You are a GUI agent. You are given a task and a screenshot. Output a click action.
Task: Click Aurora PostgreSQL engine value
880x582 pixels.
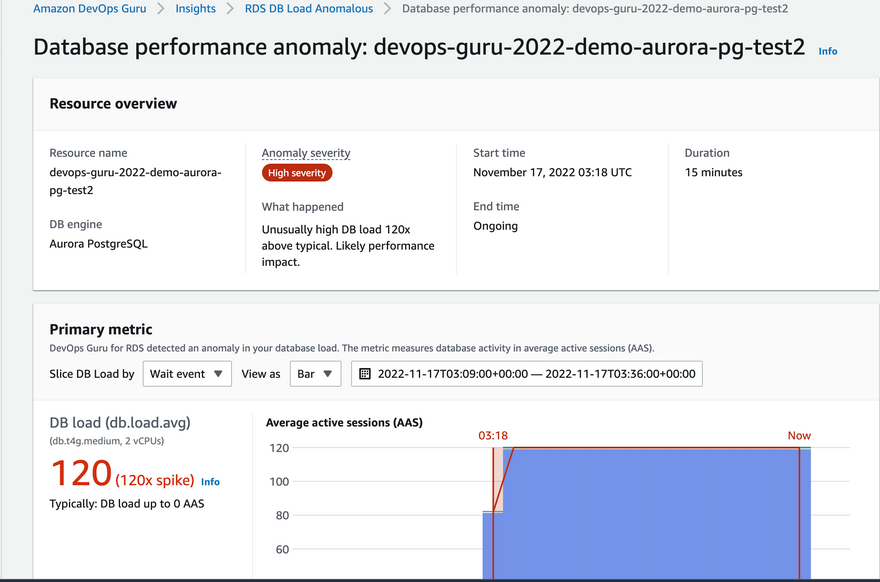click(98, 244)
